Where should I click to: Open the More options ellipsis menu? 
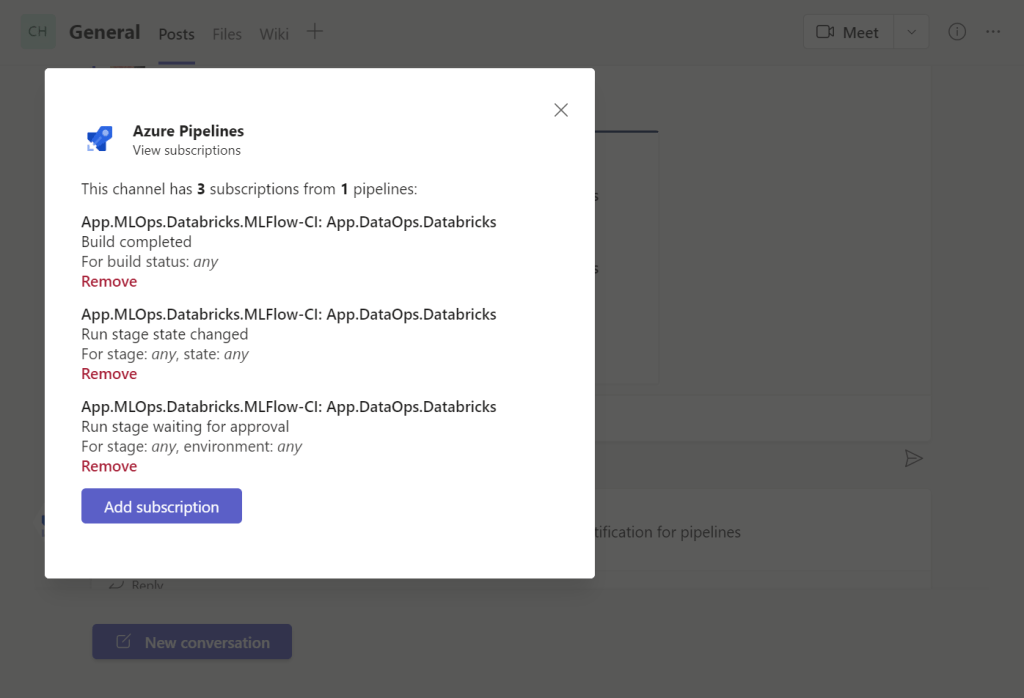pos(993,32)
